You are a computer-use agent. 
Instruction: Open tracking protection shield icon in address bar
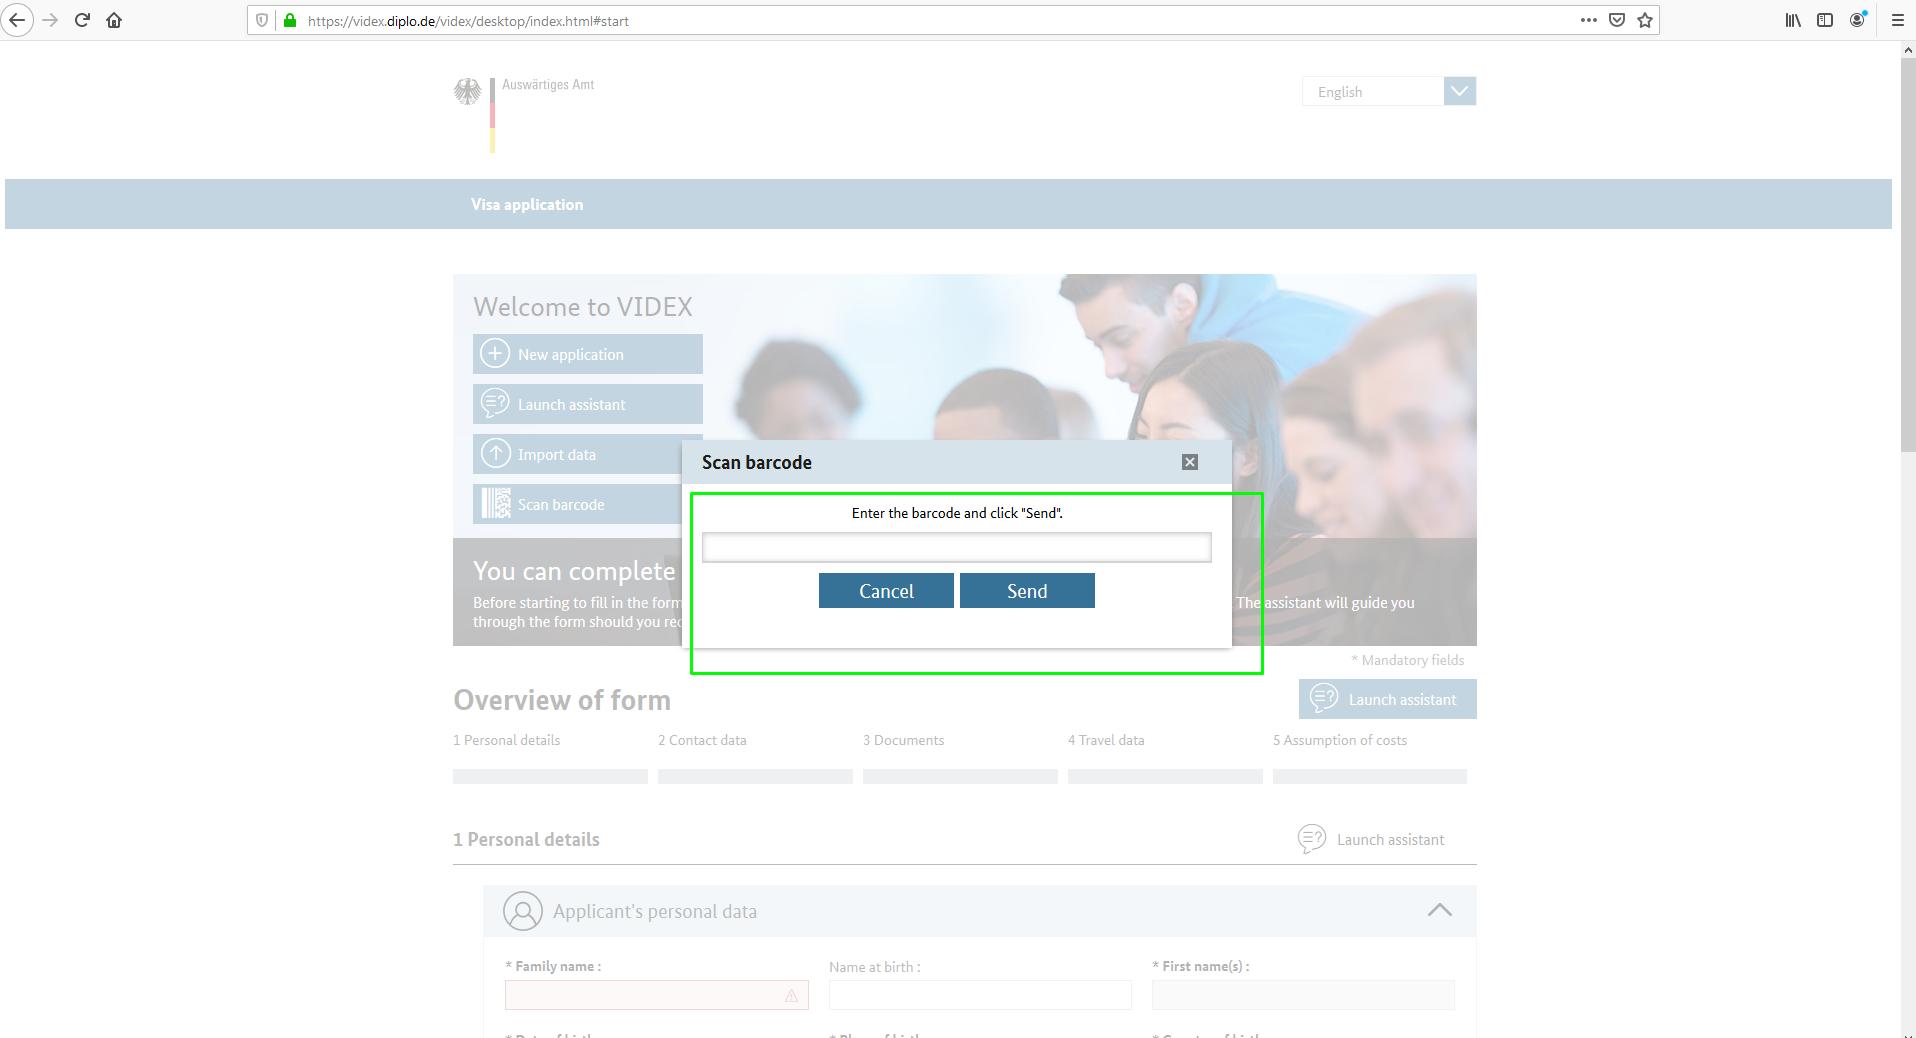click(262, 20)
